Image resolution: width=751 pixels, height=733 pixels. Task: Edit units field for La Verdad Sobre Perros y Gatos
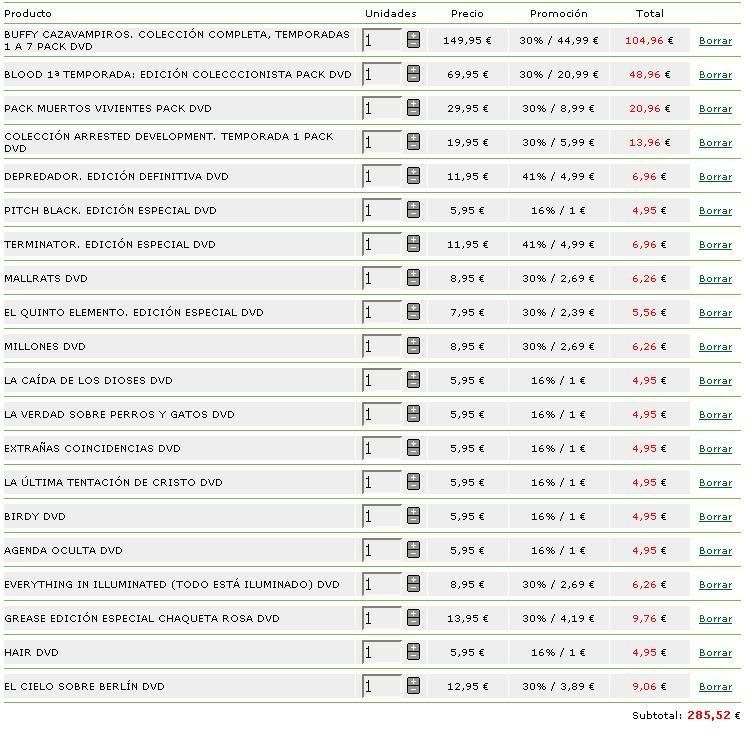tap(382, 415)
